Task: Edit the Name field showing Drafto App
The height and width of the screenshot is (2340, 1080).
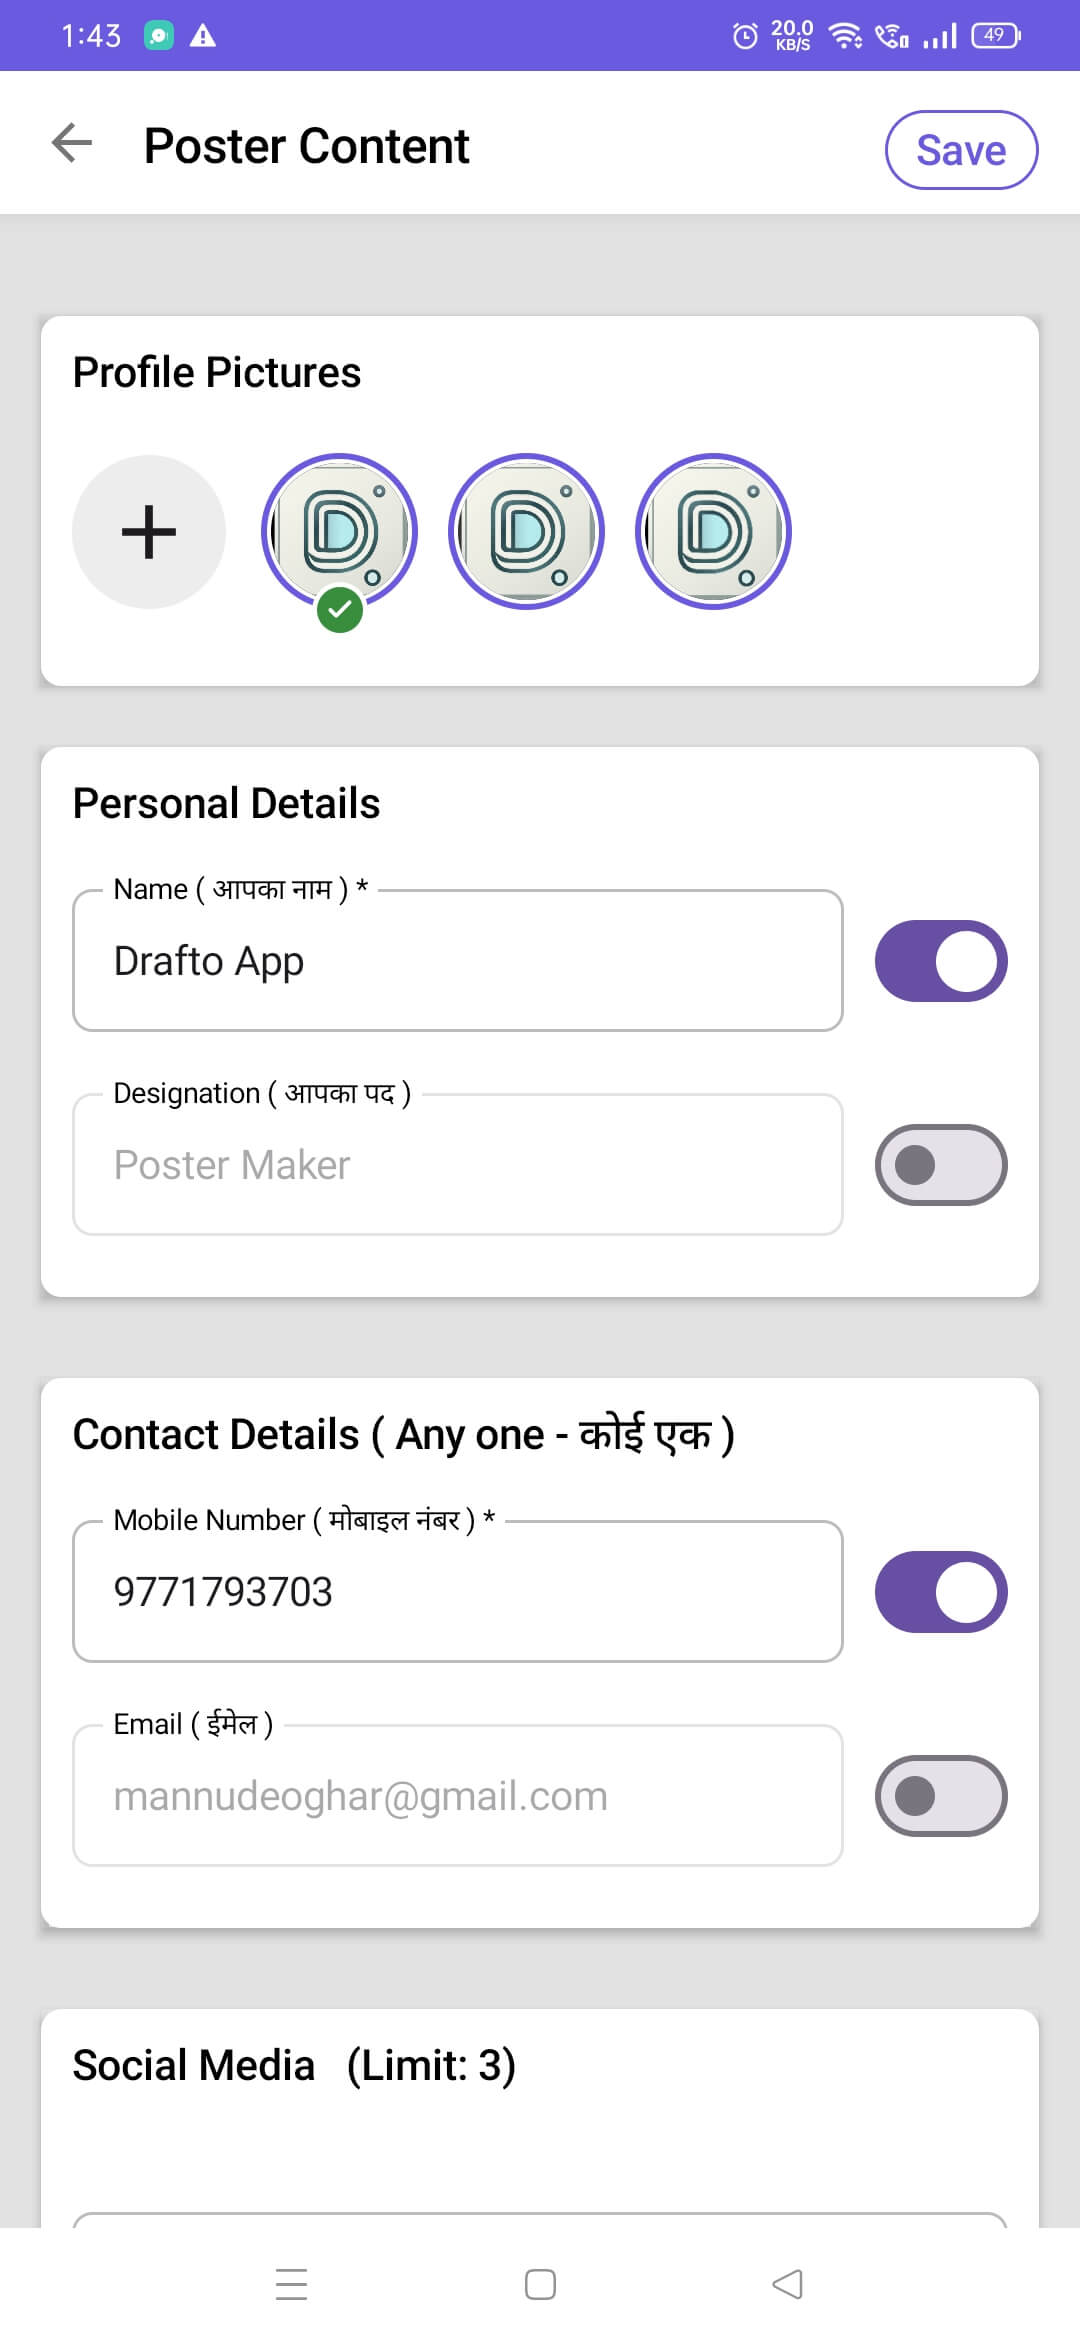Action: tap(458, 960)
